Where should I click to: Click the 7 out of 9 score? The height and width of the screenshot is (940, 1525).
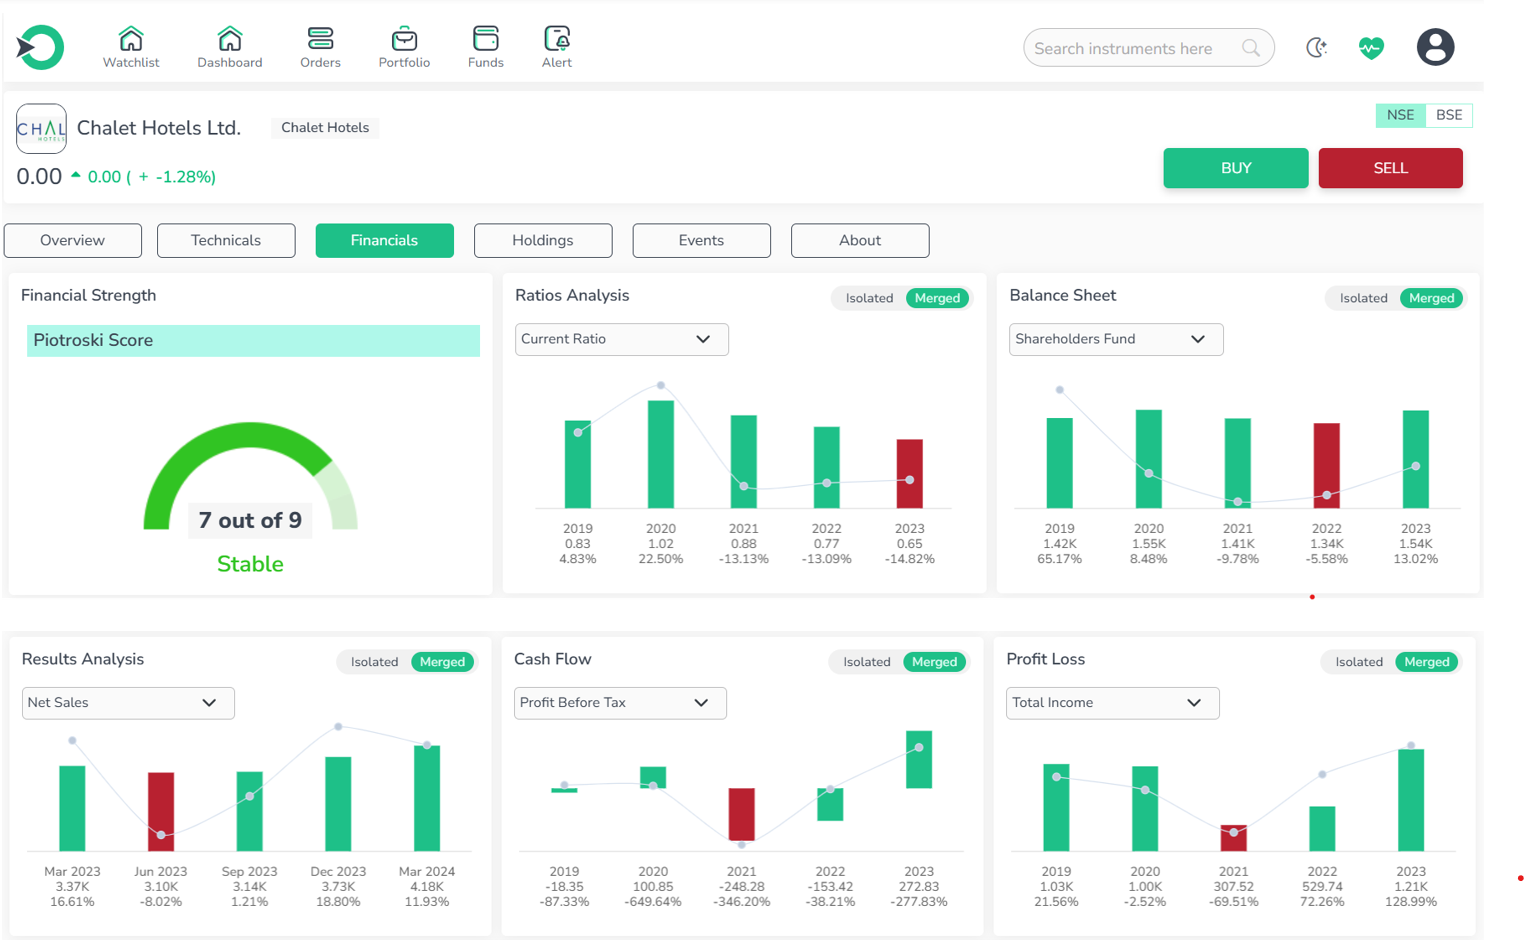pos(250,520)
